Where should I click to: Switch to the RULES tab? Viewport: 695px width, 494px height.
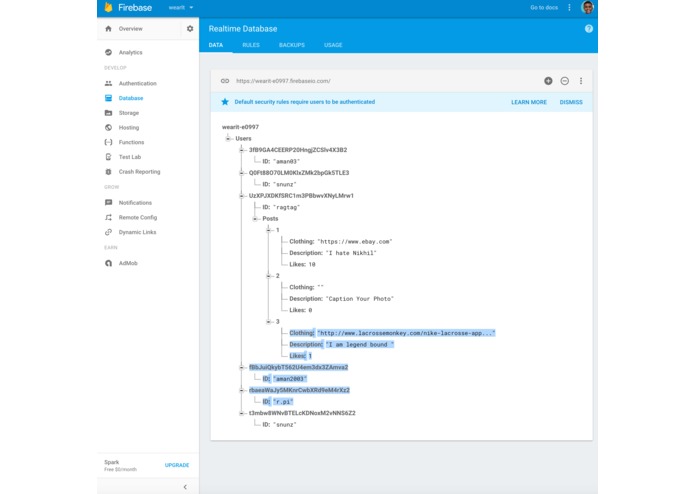pos(251,45)
